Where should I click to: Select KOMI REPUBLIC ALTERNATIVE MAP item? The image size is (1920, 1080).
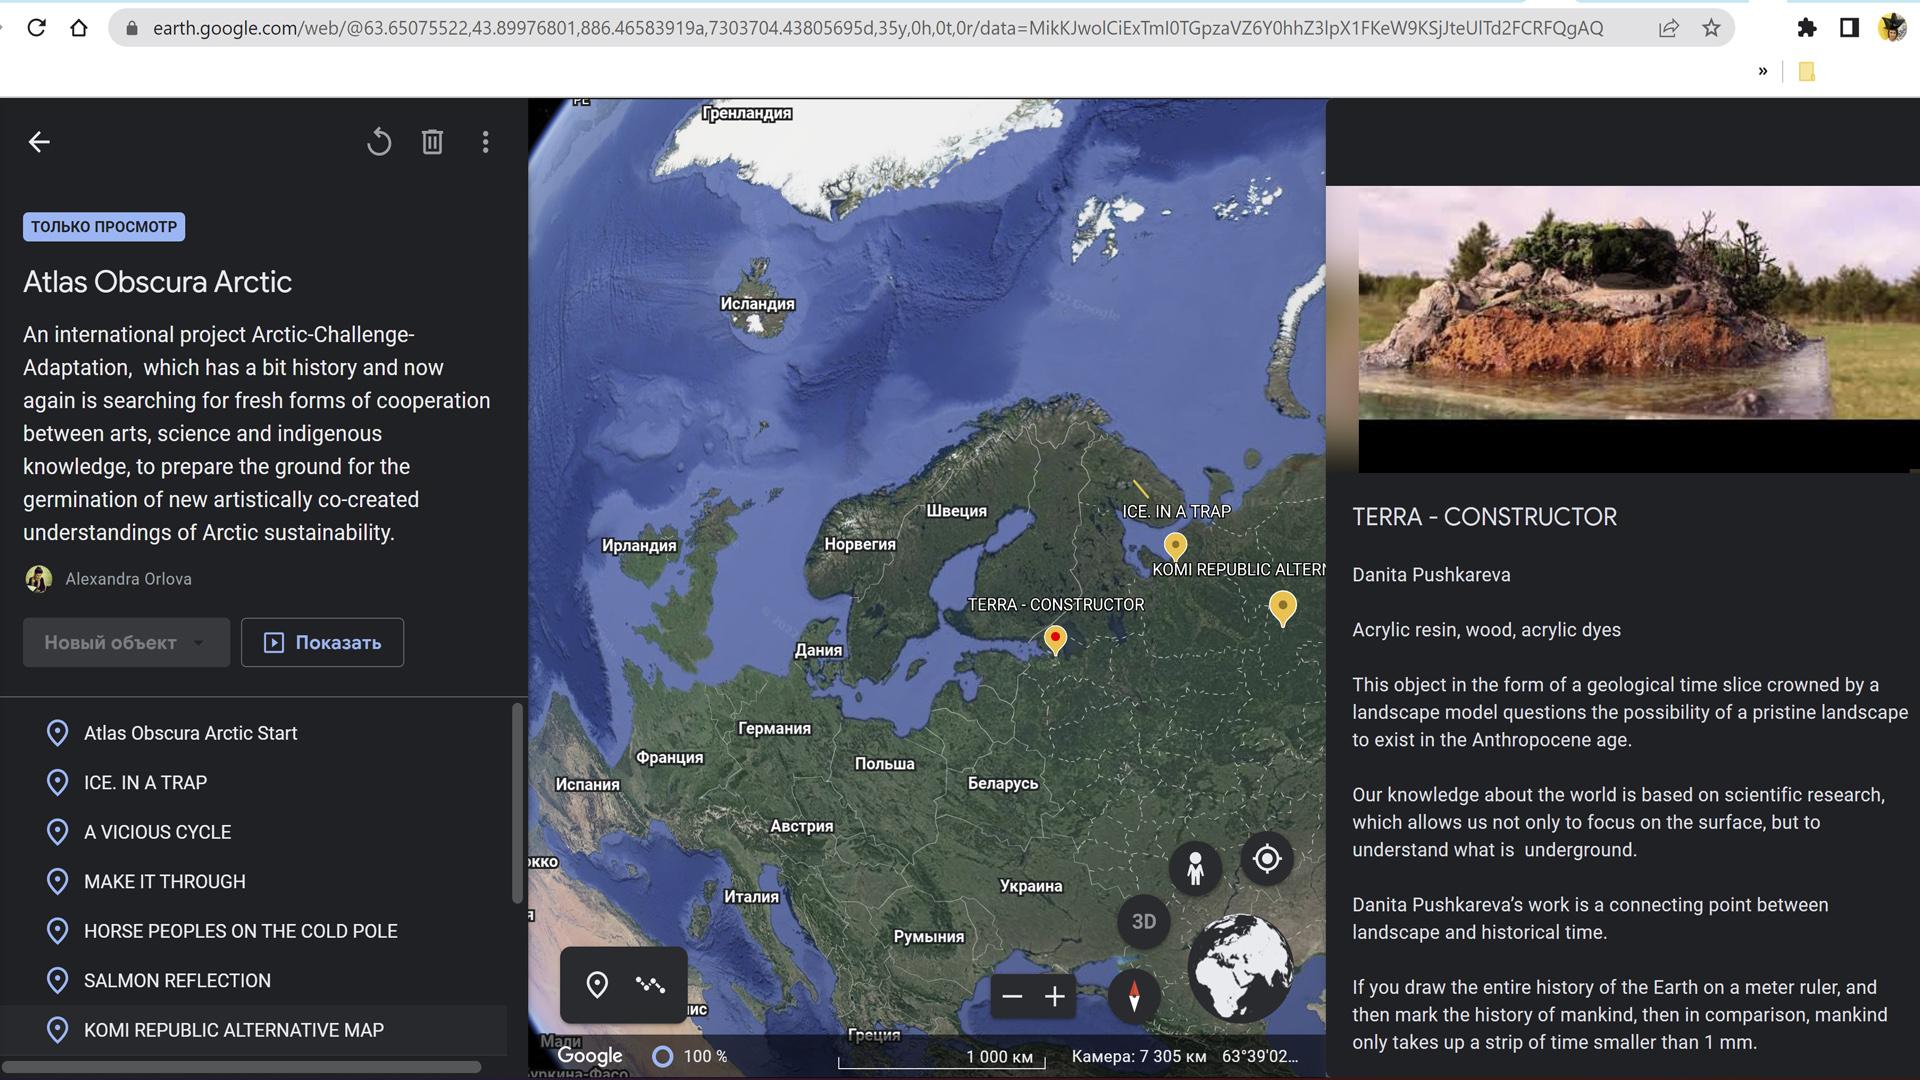click(254, 1030)
